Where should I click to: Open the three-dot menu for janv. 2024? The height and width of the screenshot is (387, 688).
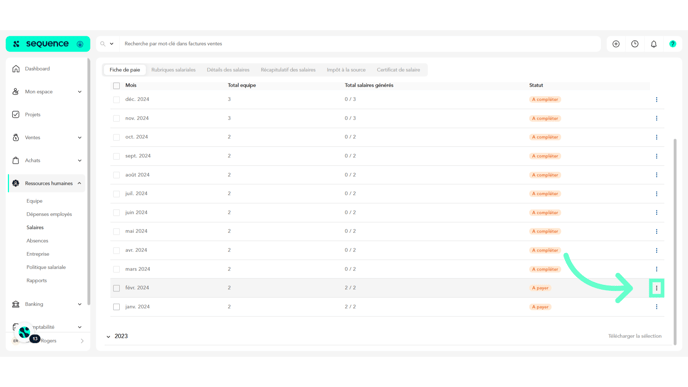[x=656, y=307]
